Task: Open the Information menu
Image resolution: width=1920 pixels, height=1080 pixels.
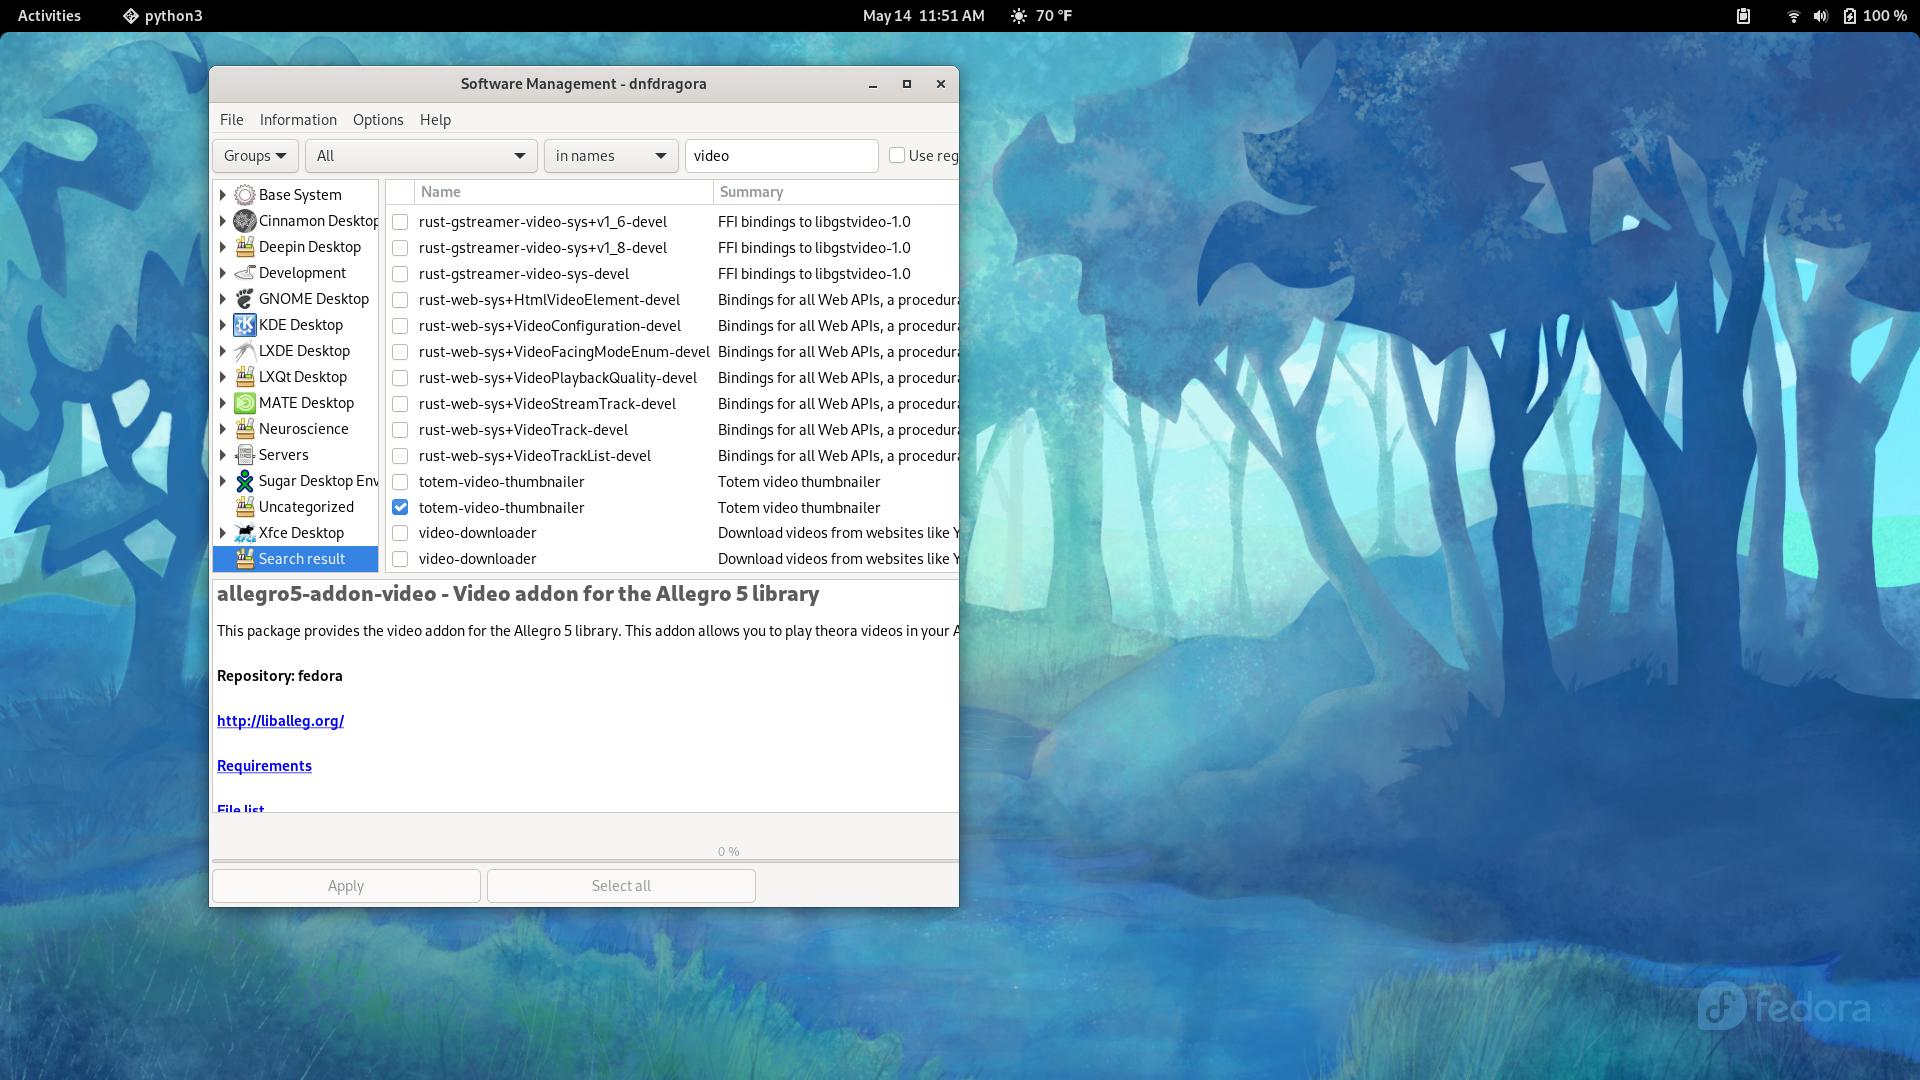Action: pyautogui.click(x=298, y=120)
